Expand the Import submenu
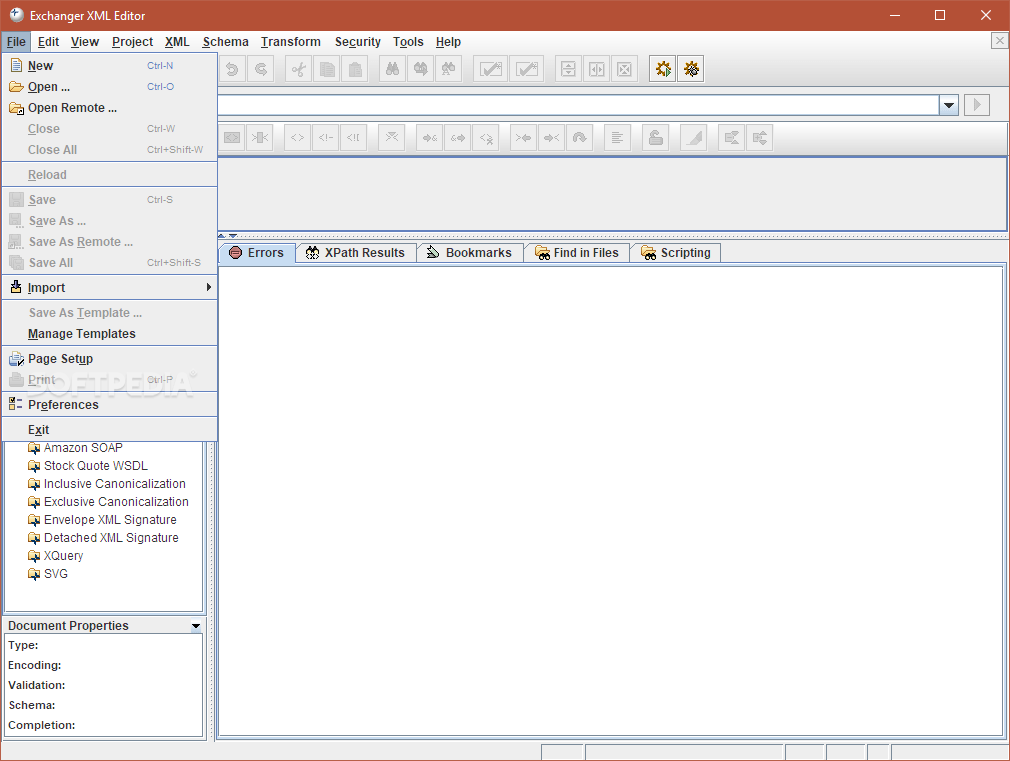Viewport: 1010px width, 761px height. pos(110,287)
